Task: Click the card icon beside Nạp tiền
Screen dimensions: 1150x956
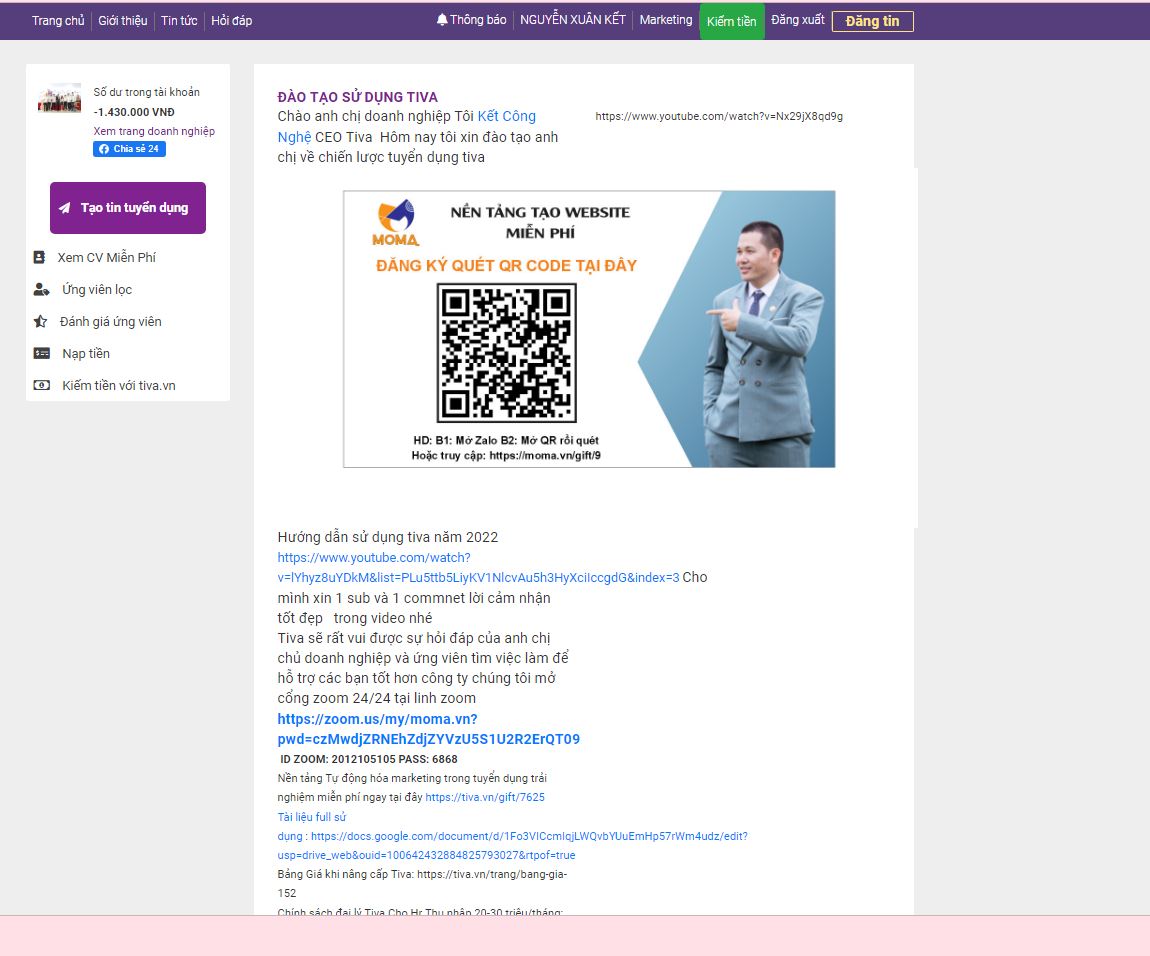Action: tap(41, 354)
